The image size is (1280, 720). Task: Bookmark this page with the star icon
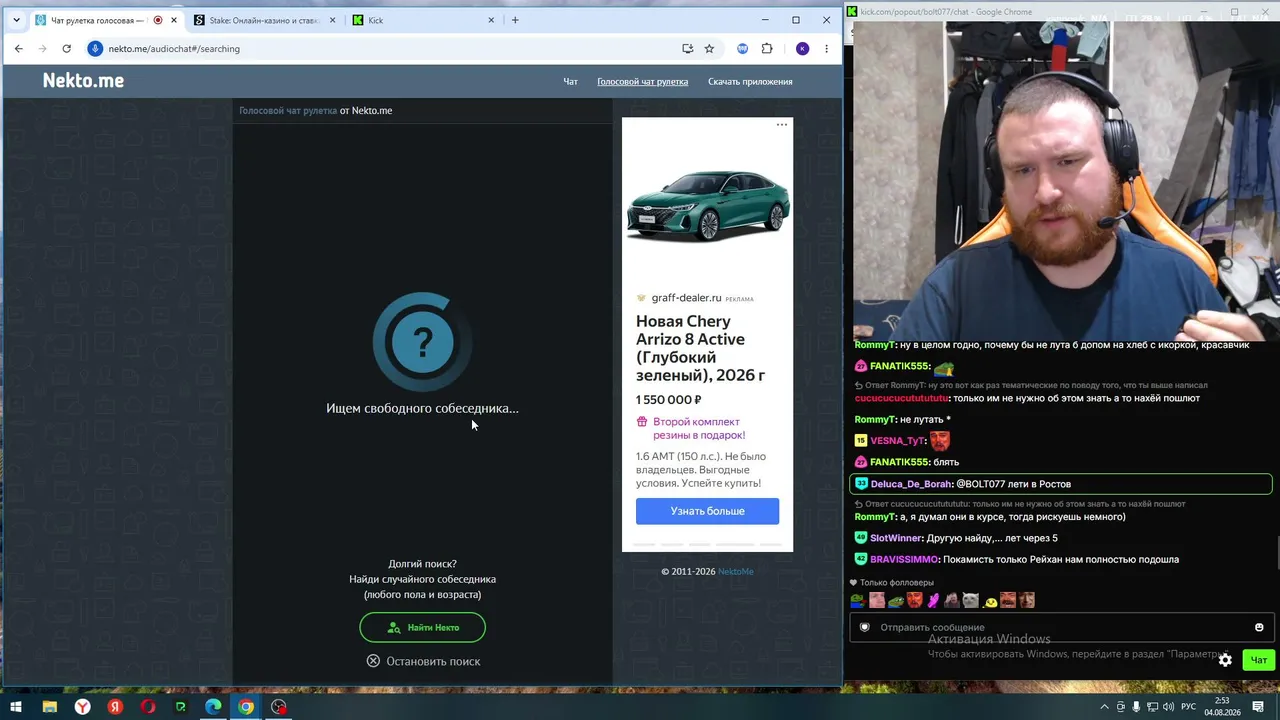pyautogui.click(x=709, y=48)
